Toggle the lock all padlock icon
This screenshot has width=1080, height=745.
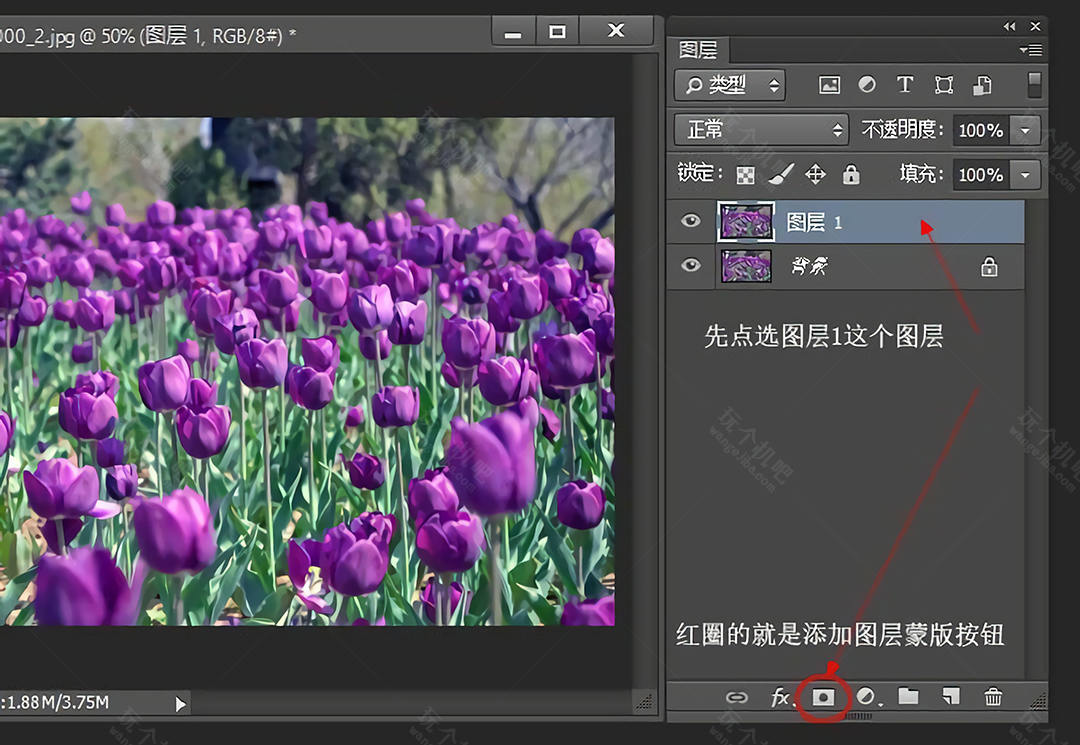pos(851,175)
